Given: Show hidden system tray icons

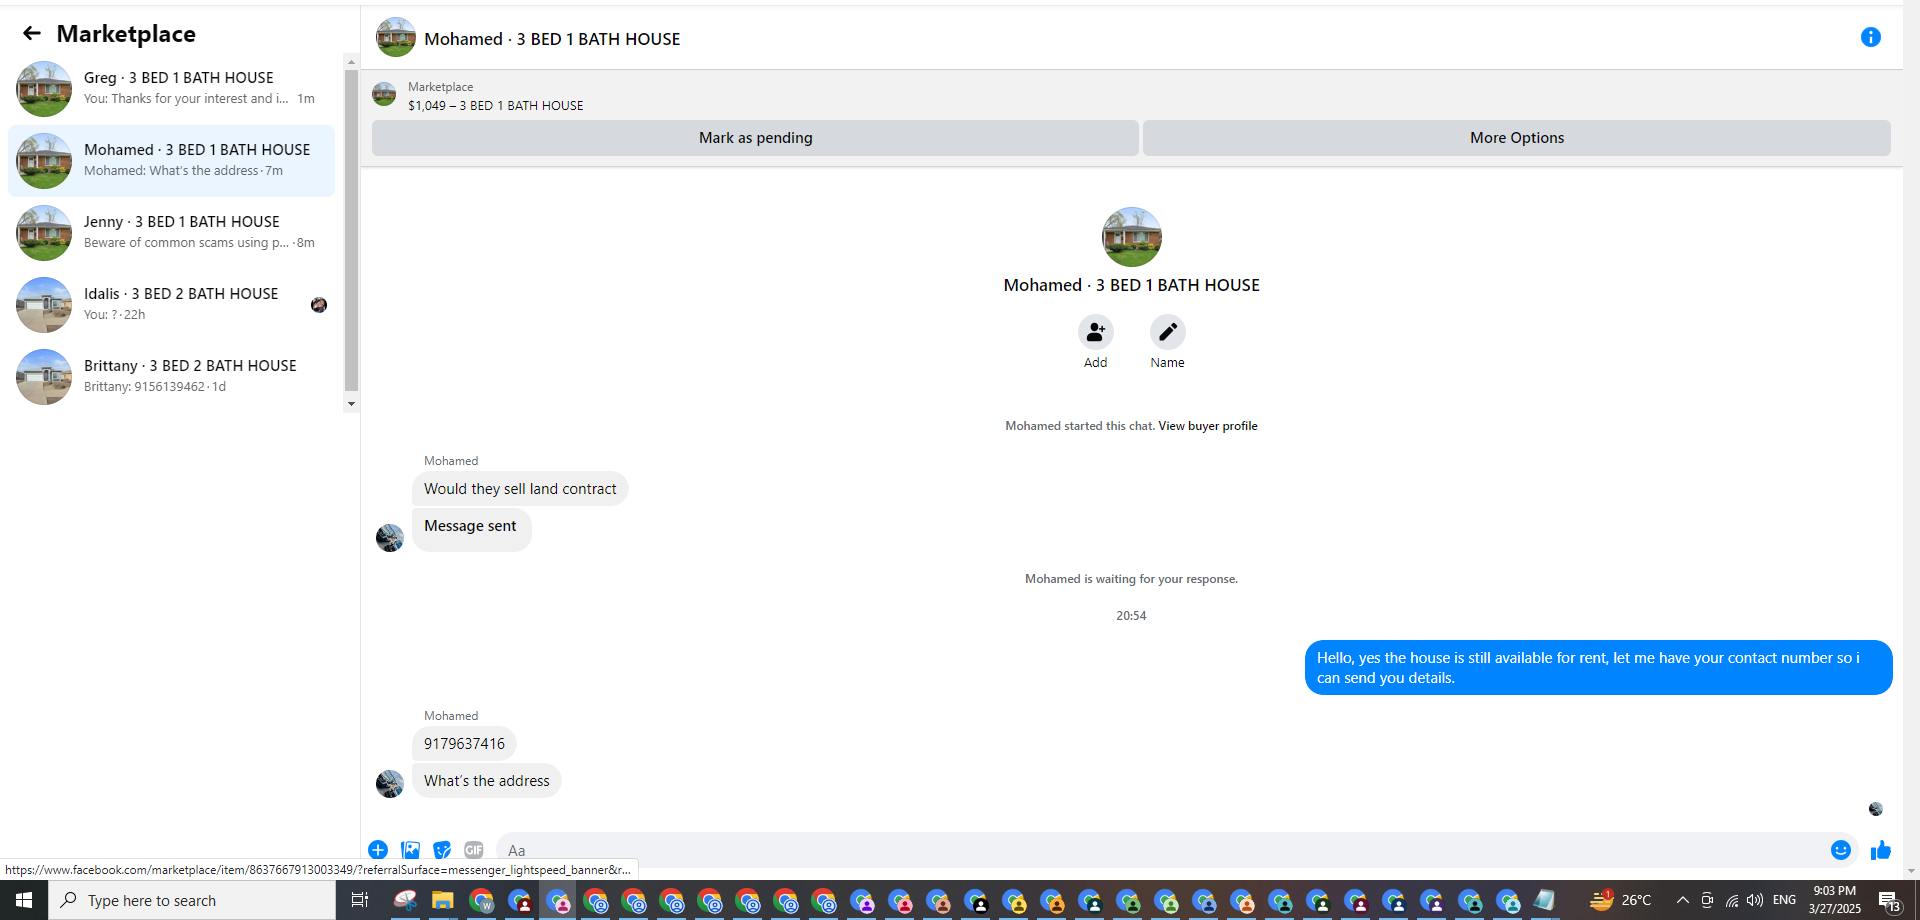Looking at the screenshot, I should click(x=1683, y=900).
